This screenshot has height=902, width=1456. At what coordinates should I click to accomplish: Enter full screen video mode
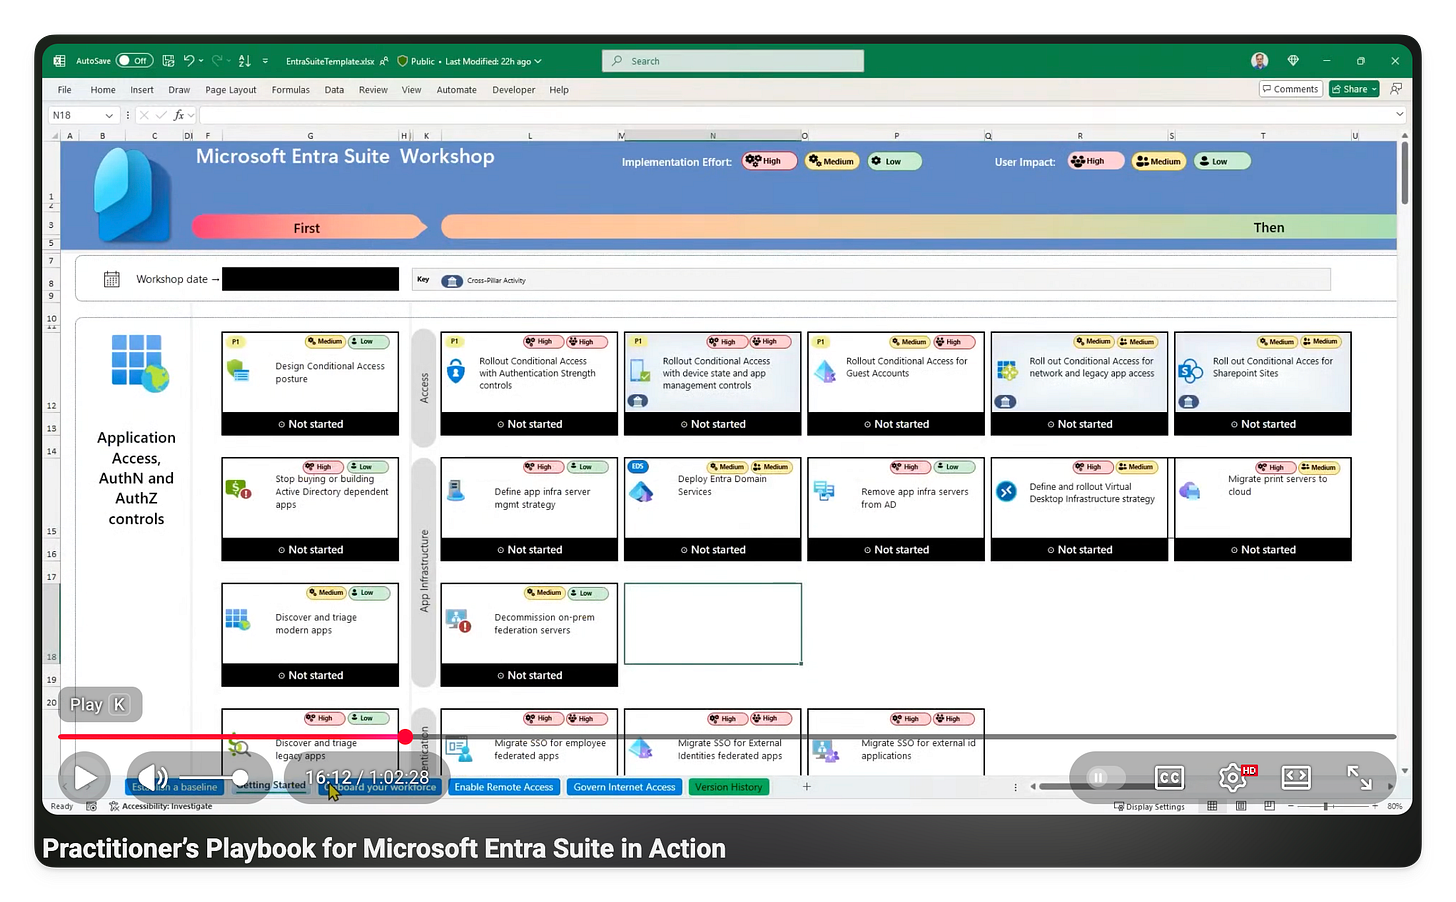point(1359,777)
